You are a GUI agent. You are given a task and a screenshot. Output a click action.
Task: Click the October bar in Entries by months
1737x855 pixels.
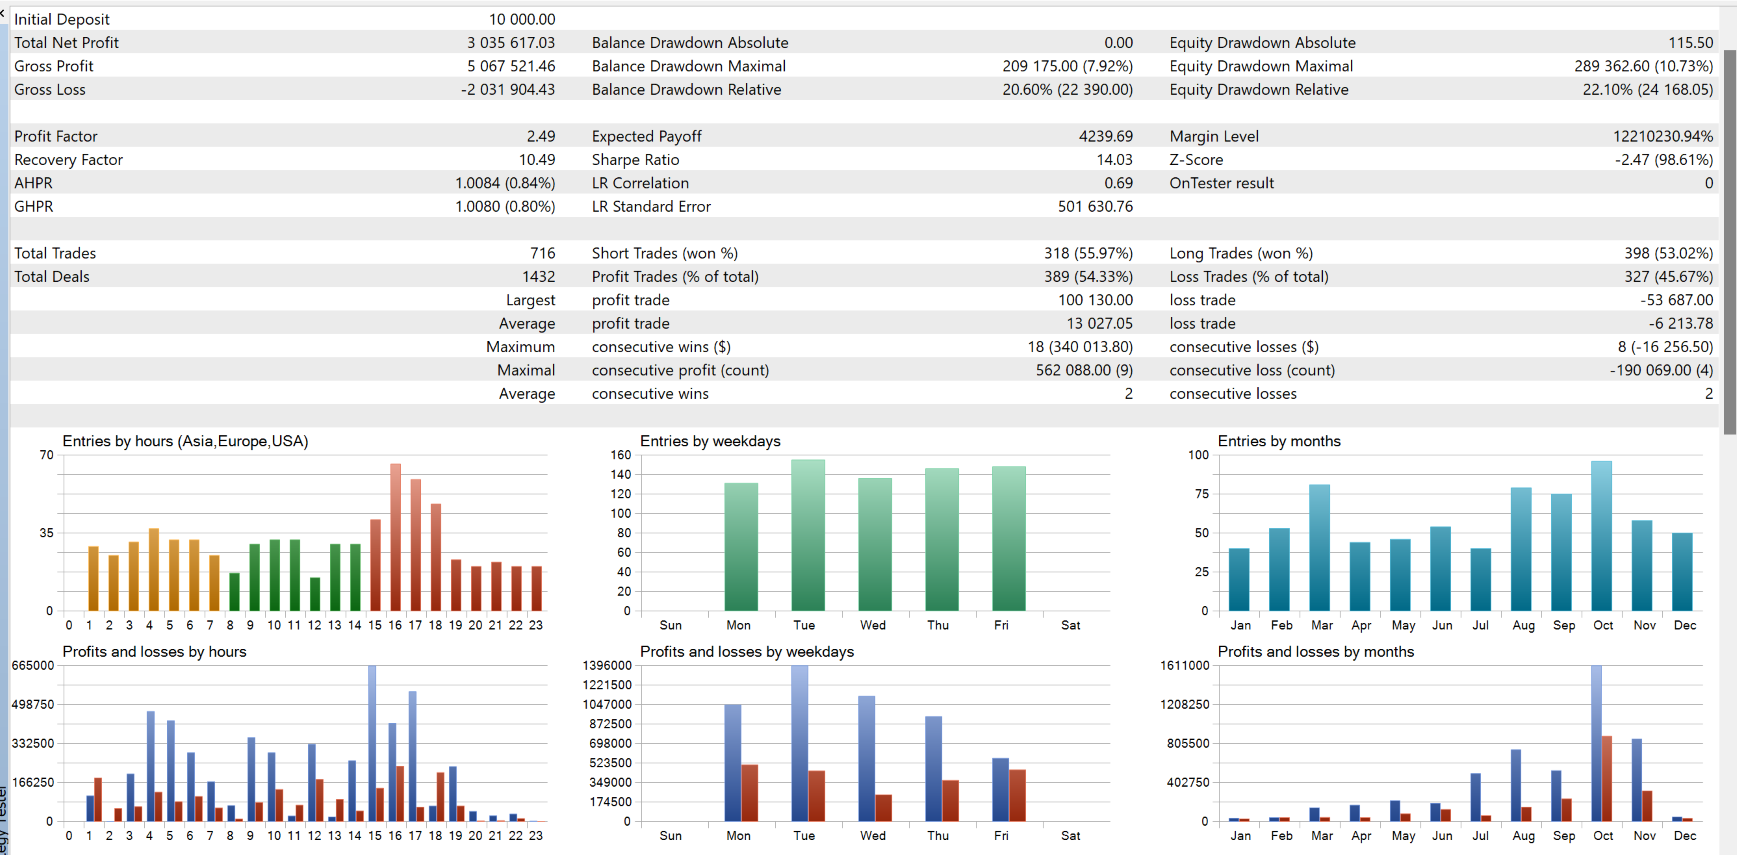pyautogui.click(x=1601, y=536)
